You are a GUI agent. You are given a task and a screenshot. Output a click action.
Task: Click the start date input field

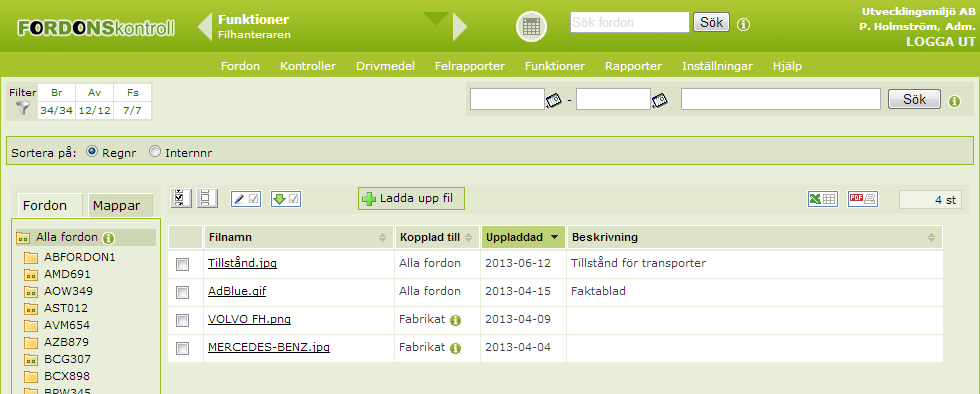pos(507,99)
